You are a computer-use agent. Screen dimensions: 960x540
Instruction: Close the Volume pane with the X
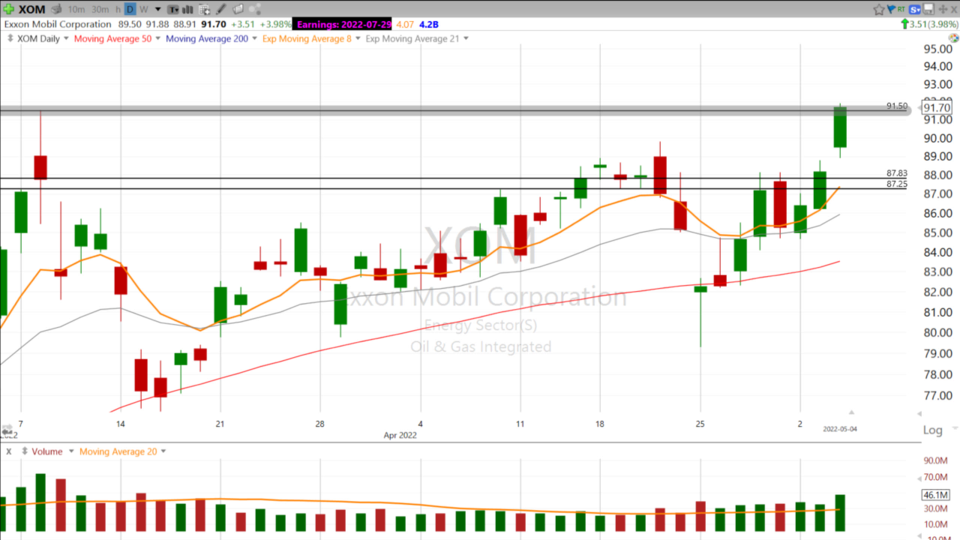click(9, 452)
